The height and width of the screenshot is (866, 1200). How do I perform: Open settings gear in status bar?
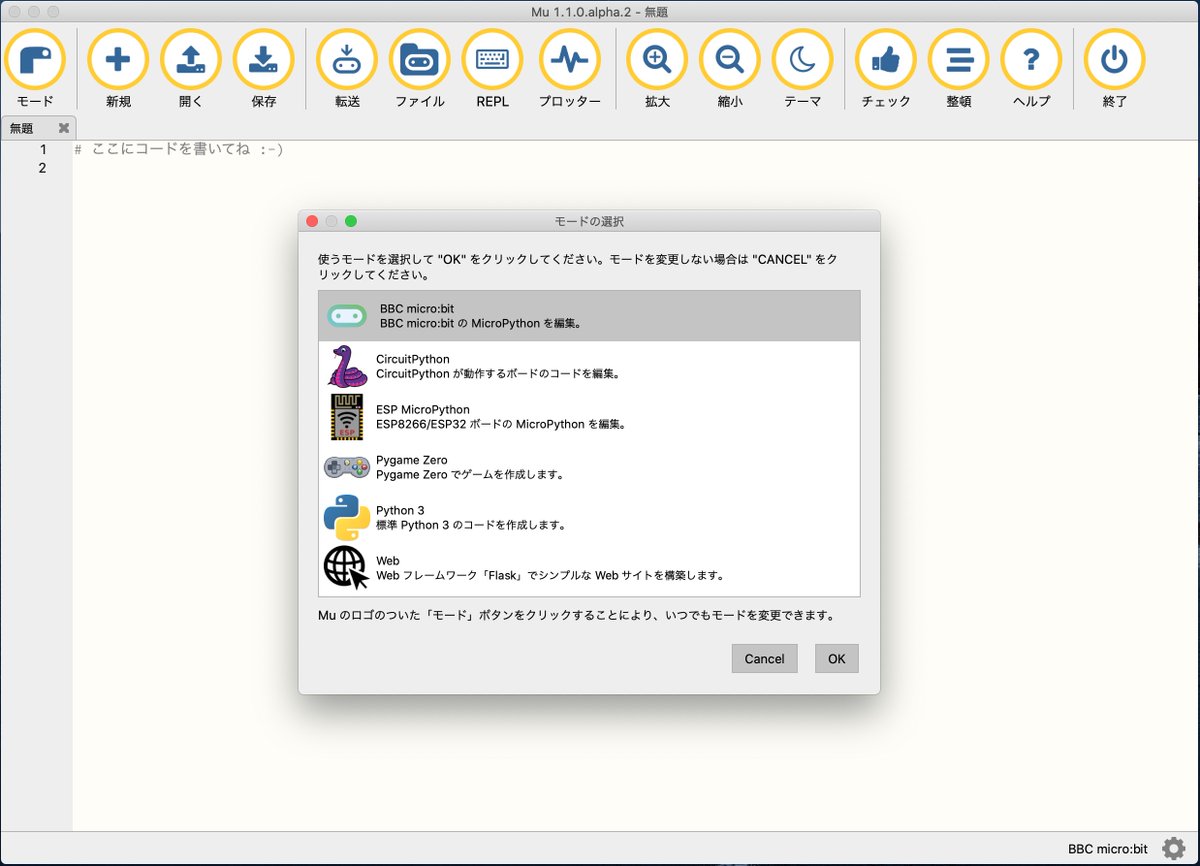coord(1173,849)
